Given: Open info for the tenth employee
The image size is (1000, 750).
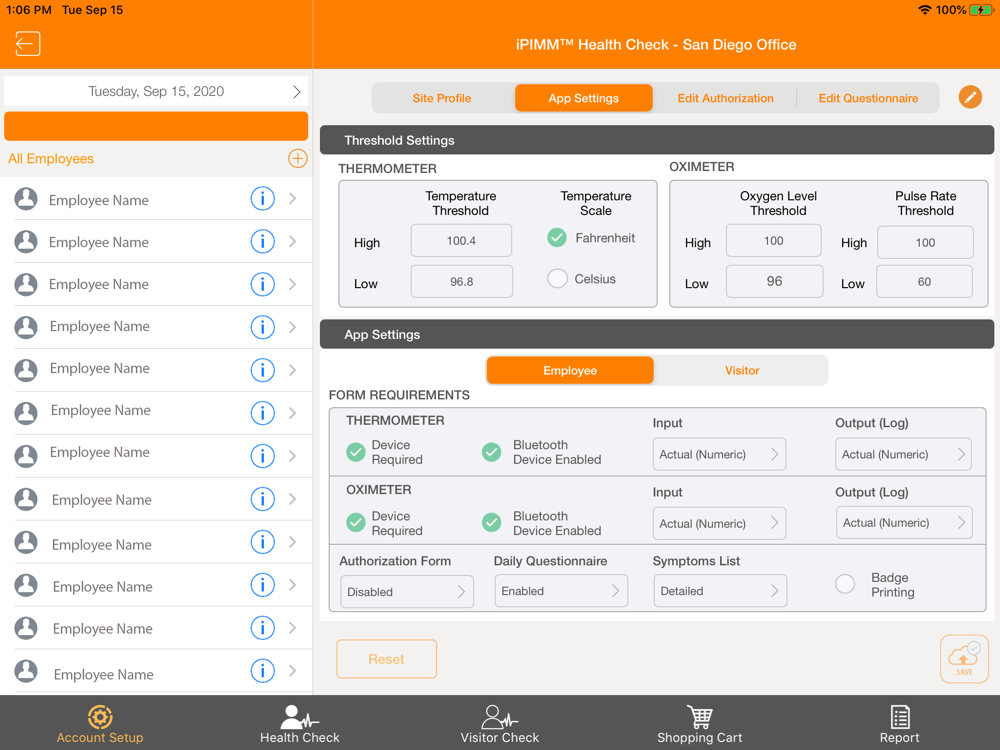Looking at the screenshot, I should [262, 585].
